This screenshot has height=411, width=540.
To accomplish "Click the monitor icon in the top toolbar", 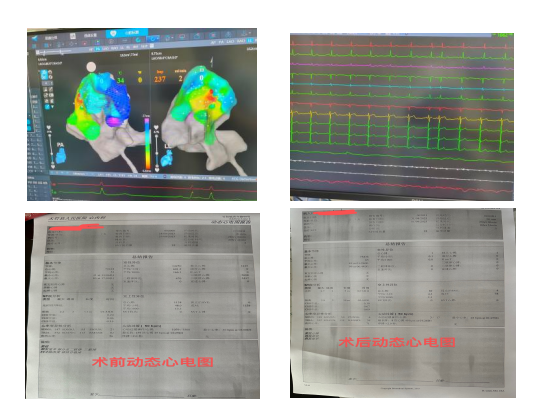I will coord(182,37).
